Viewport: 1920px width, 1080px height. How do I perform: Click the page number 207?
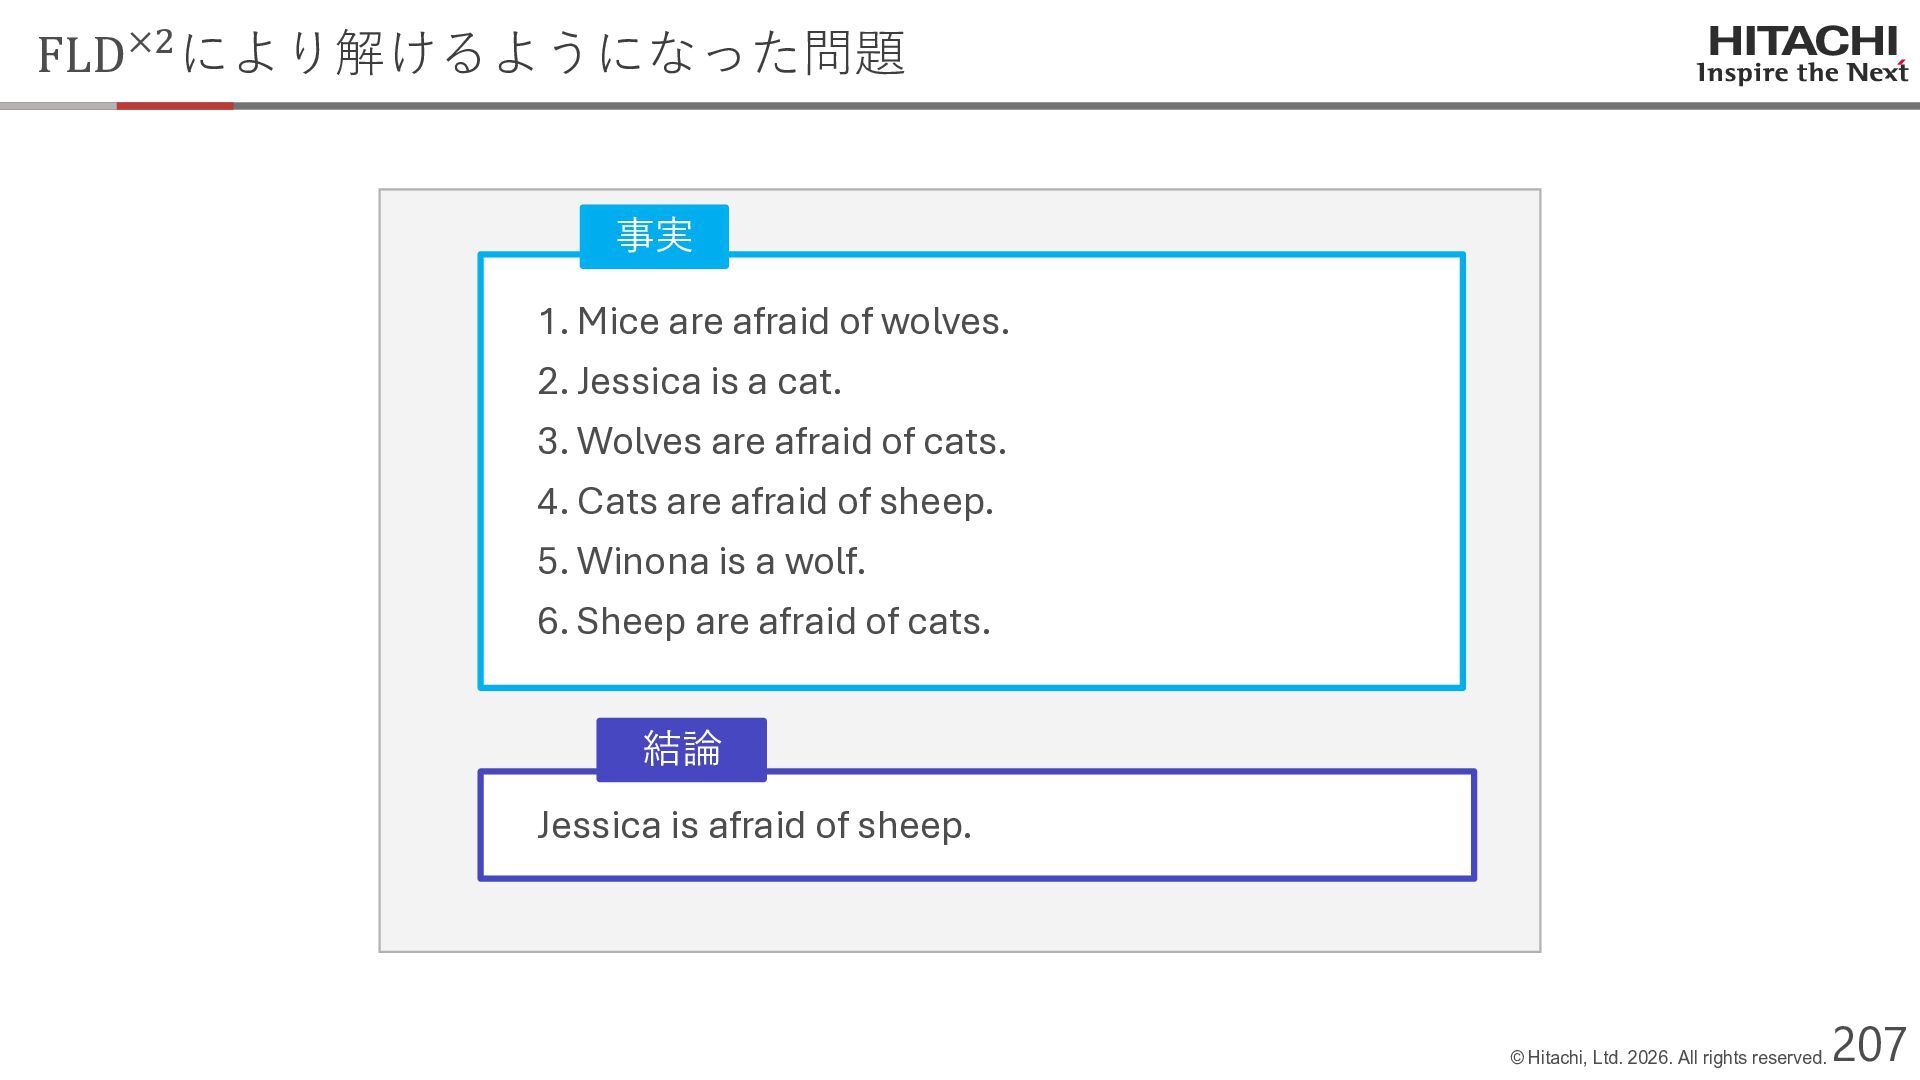1869,1045
